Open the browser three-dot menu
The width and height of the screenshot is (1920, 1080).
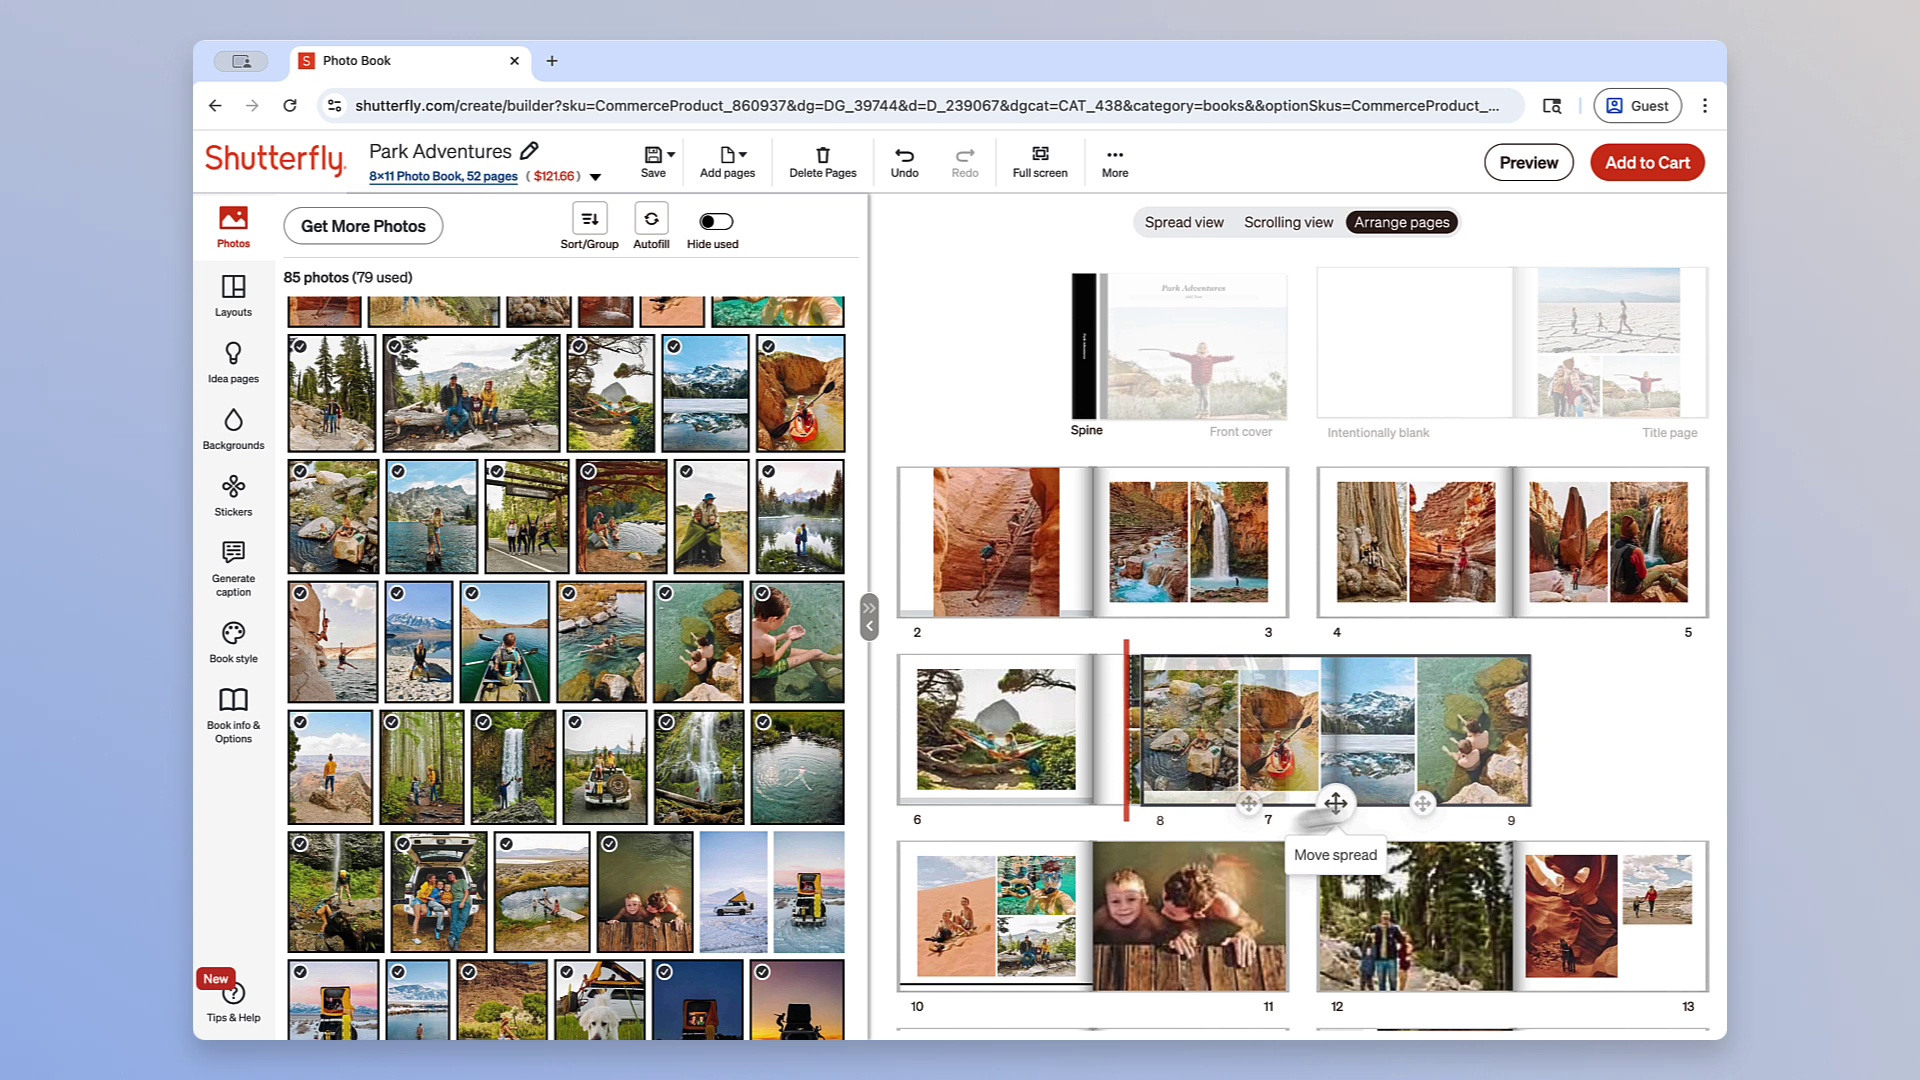point(1705,105)
